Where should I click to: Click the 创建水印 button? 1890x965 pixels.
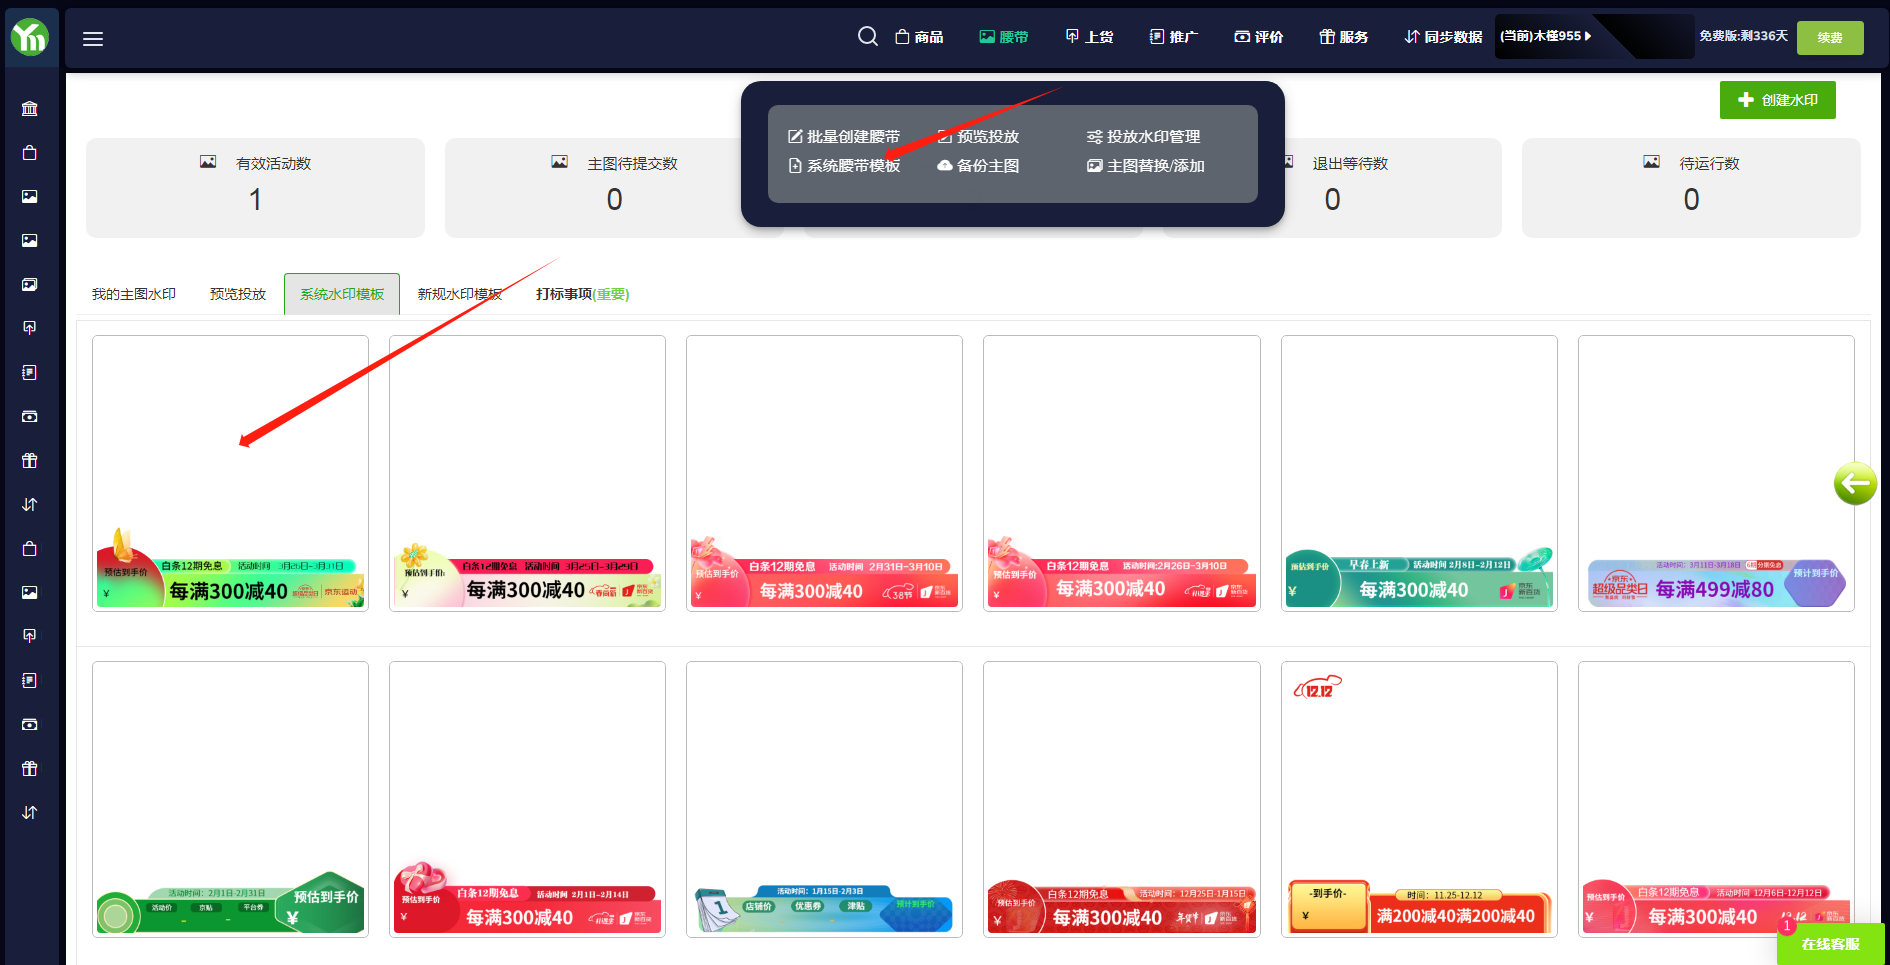tap(1777, 100)
